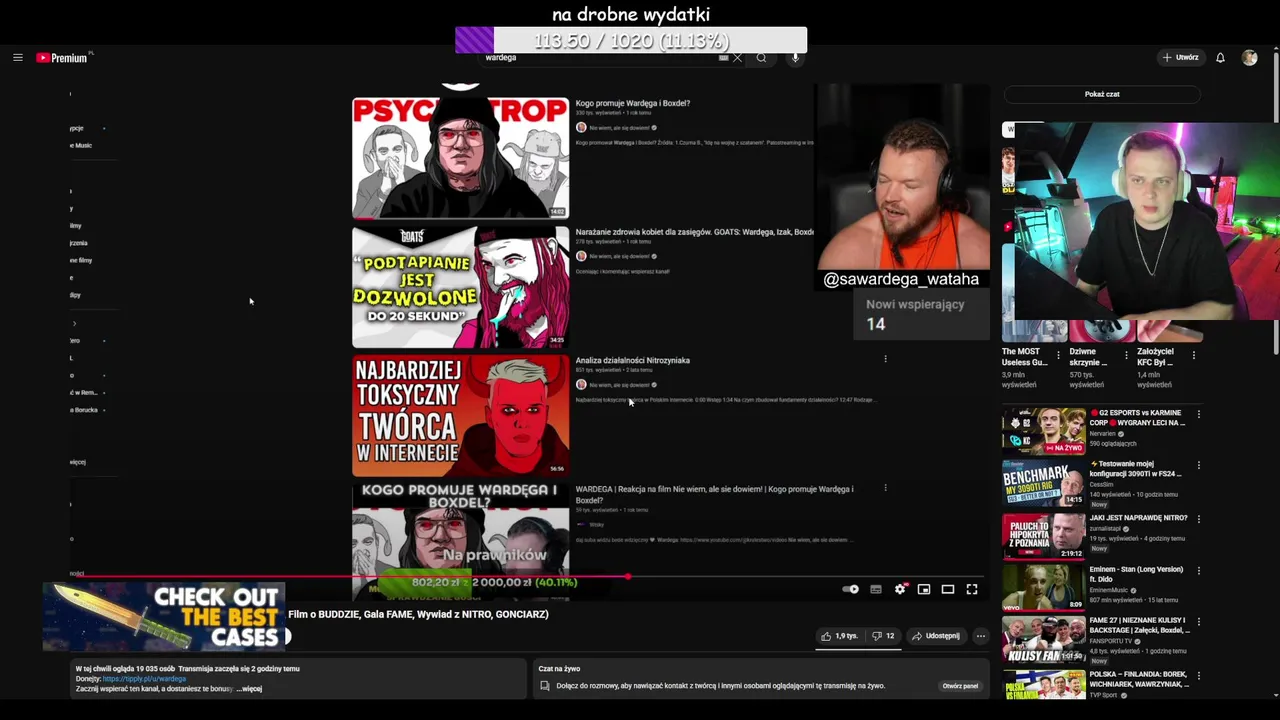
Task: Open the BENCHMARK 3090Ti thumbnail
Action: click(1043, 483)
